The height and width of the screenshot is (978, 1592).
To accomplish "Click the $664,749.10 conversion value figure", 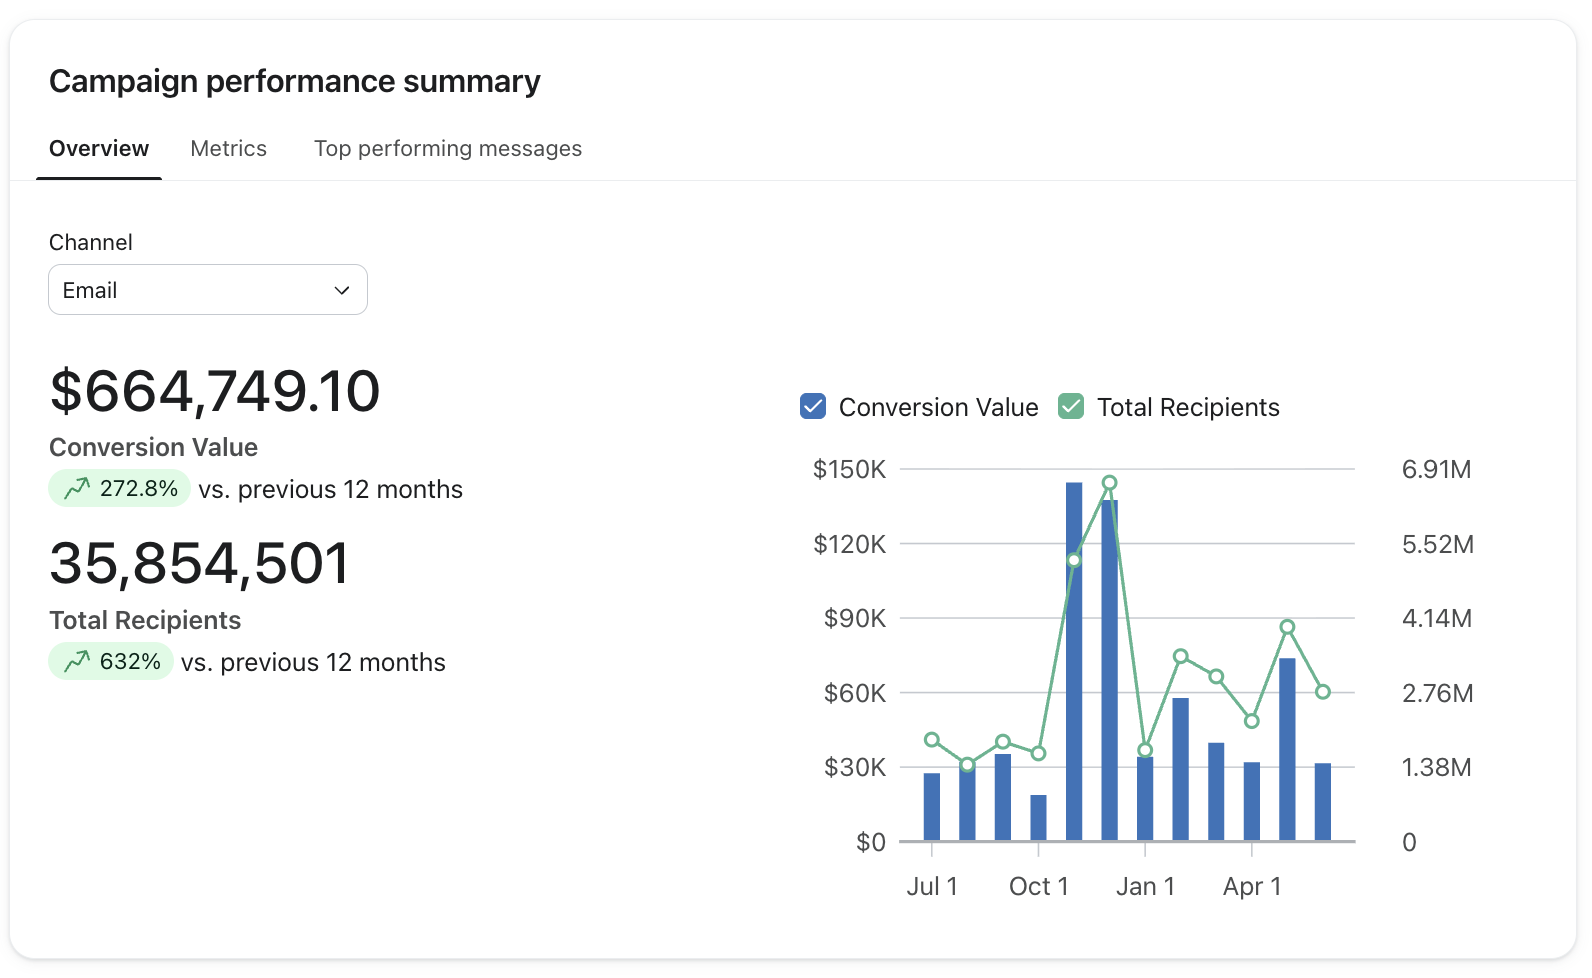I will (215, 391).
